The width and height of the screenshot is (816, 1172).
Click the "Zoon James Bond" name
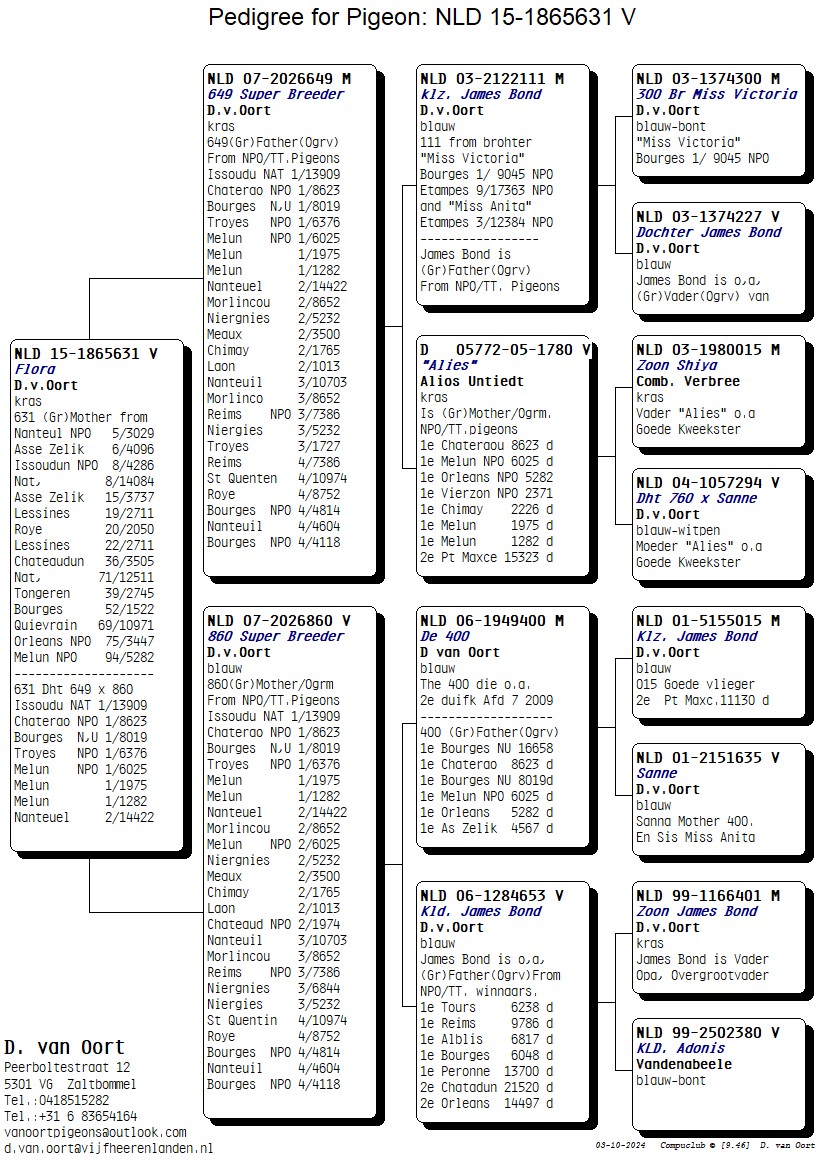(x=697, y=911)
